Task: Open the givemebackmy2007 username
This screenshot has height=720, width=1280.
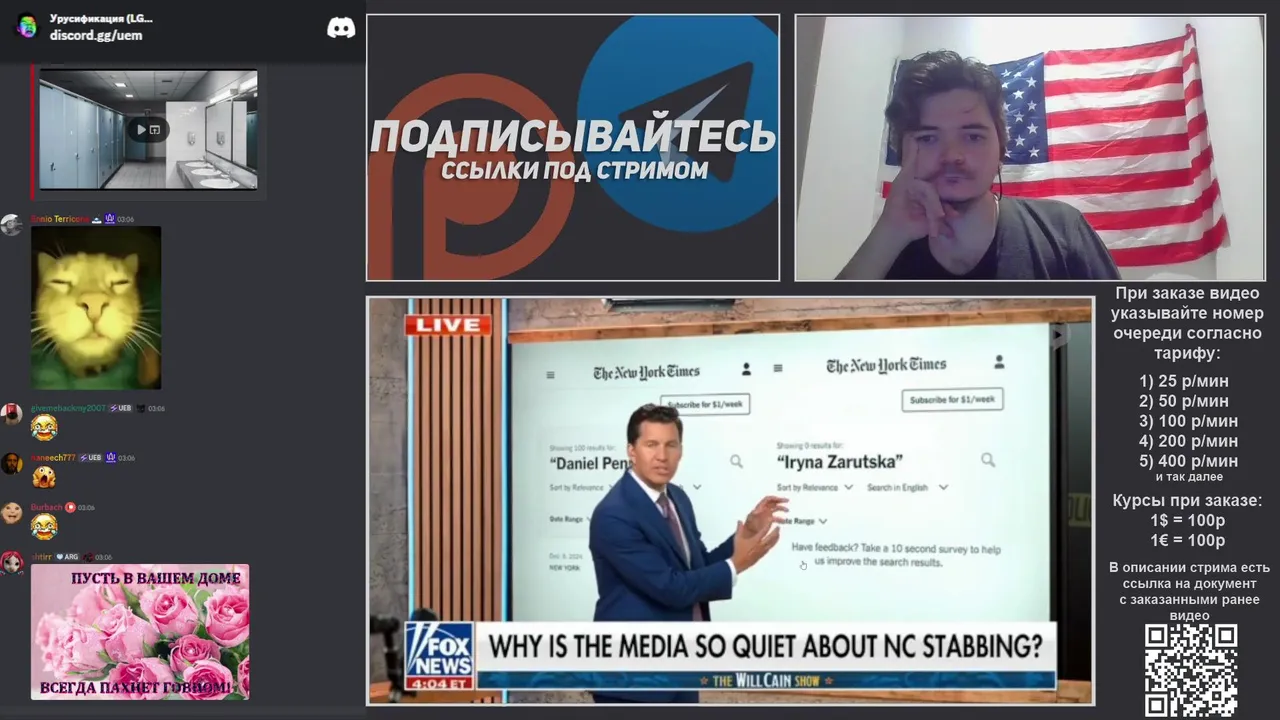Action: (68, 408)
